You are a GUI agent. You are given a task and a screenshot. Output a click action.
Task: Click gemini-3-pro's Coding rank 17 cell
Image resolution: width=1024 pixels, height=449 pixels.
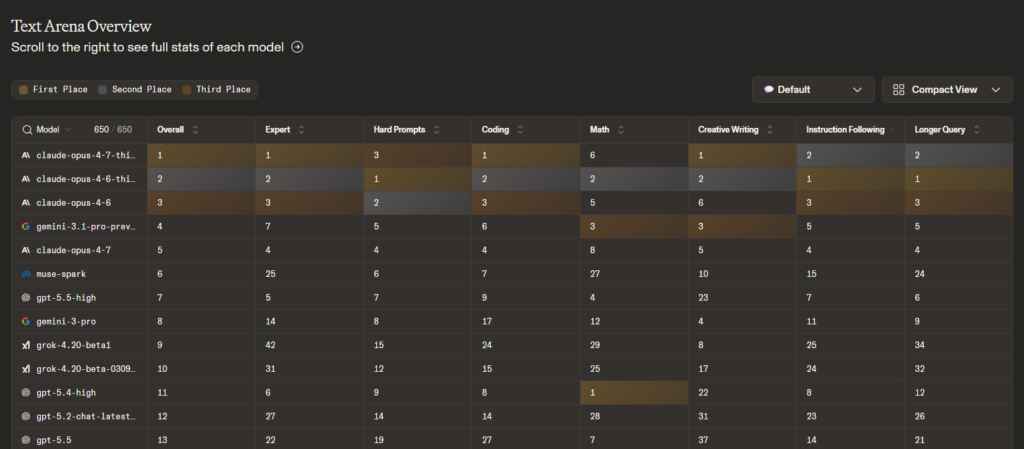pyautogui.click(x=526, y=321)
